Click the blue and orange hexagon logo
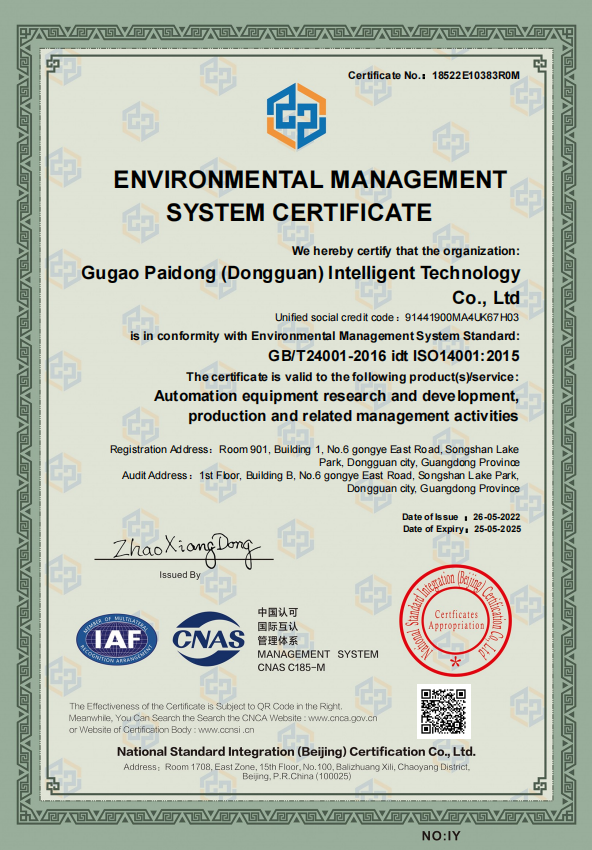Viewport: 592px width, 850px height. tap(296, 117)
